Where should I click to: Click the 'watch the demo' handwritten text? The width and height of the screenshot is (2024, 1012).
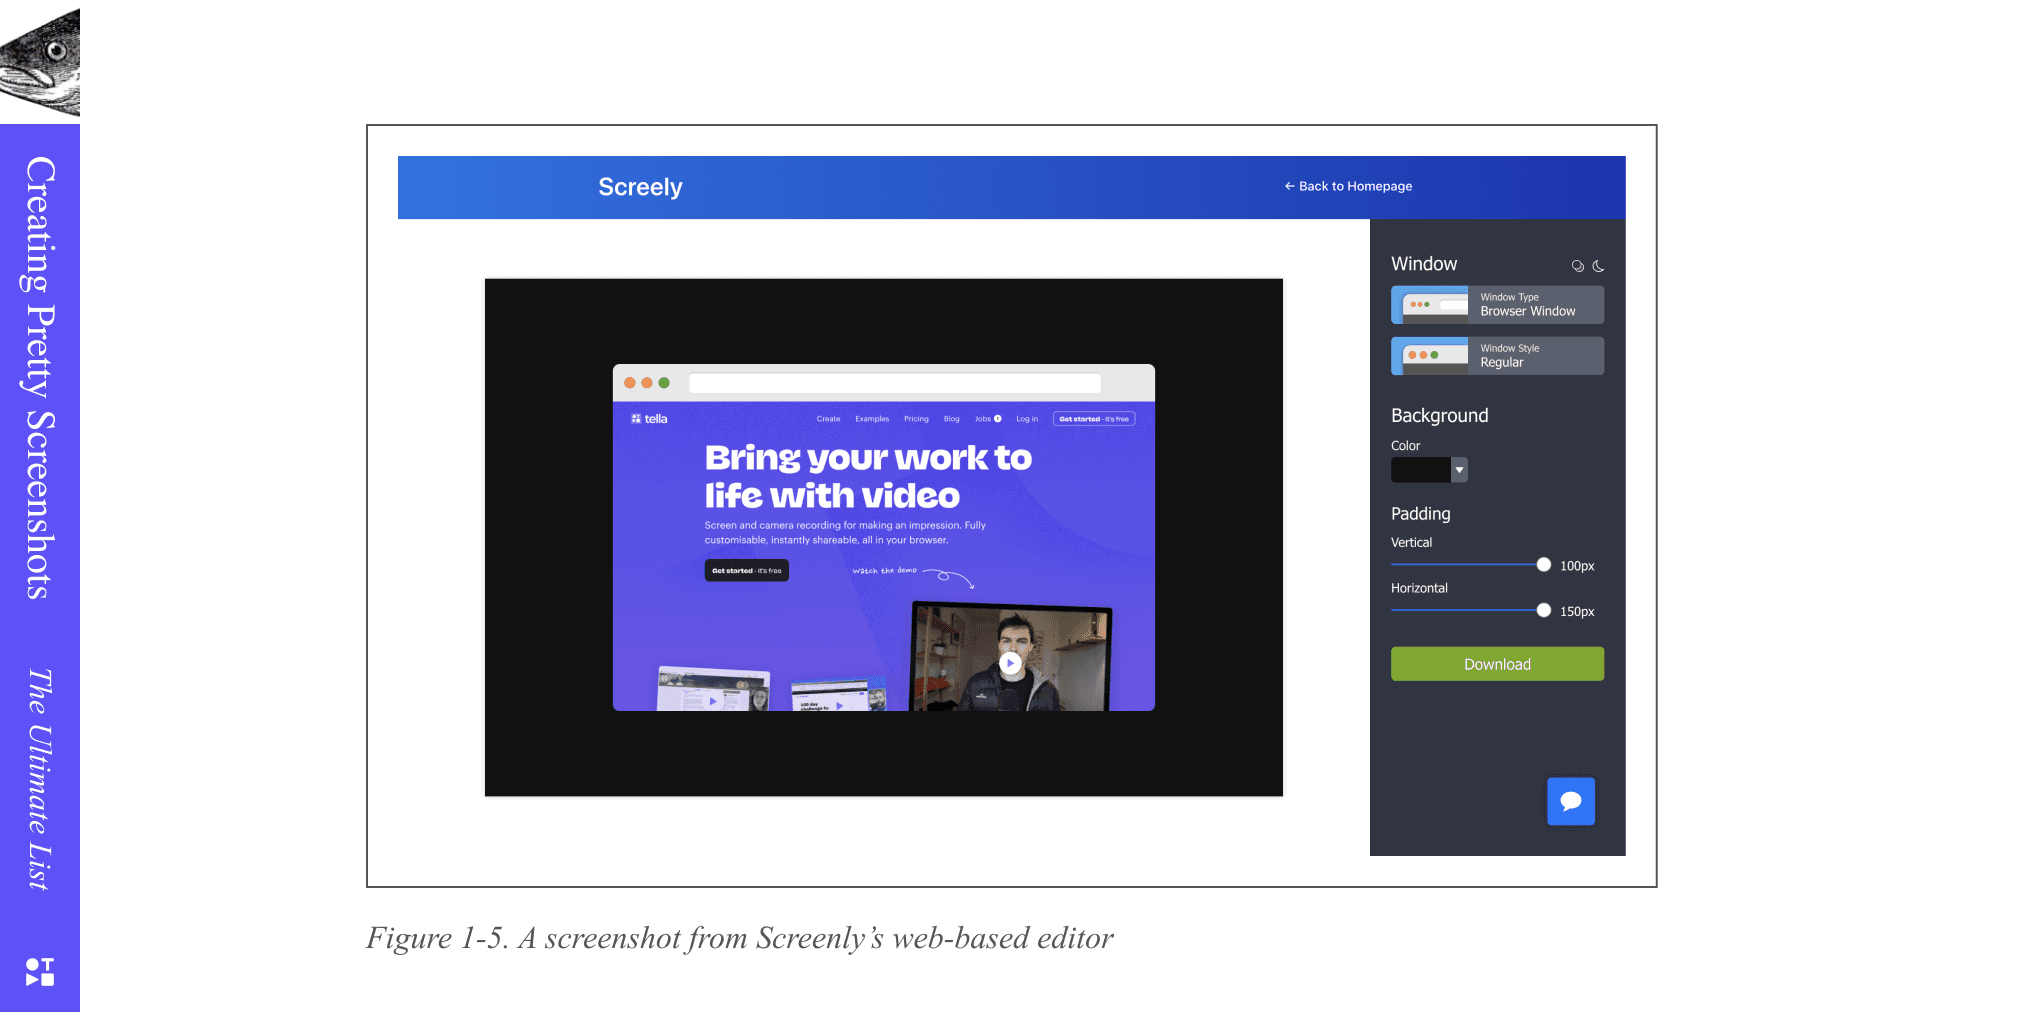[884, 571]
